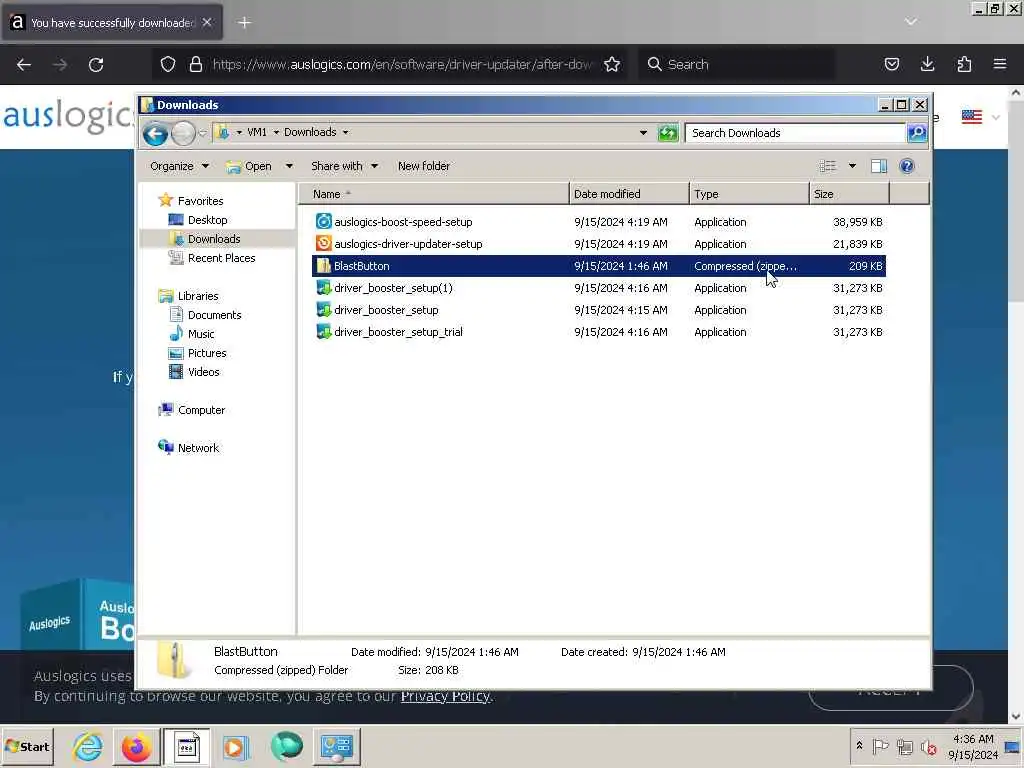This screenshot has width=1024, height=768.
Task: Open Music library
Action: tap(200, 334)
